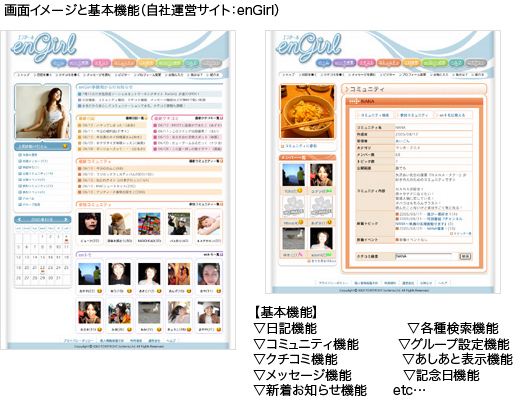Click the gray logout bubble on community page
The height and width of the screenshot is (400, 520).
[x=475, y=62]
